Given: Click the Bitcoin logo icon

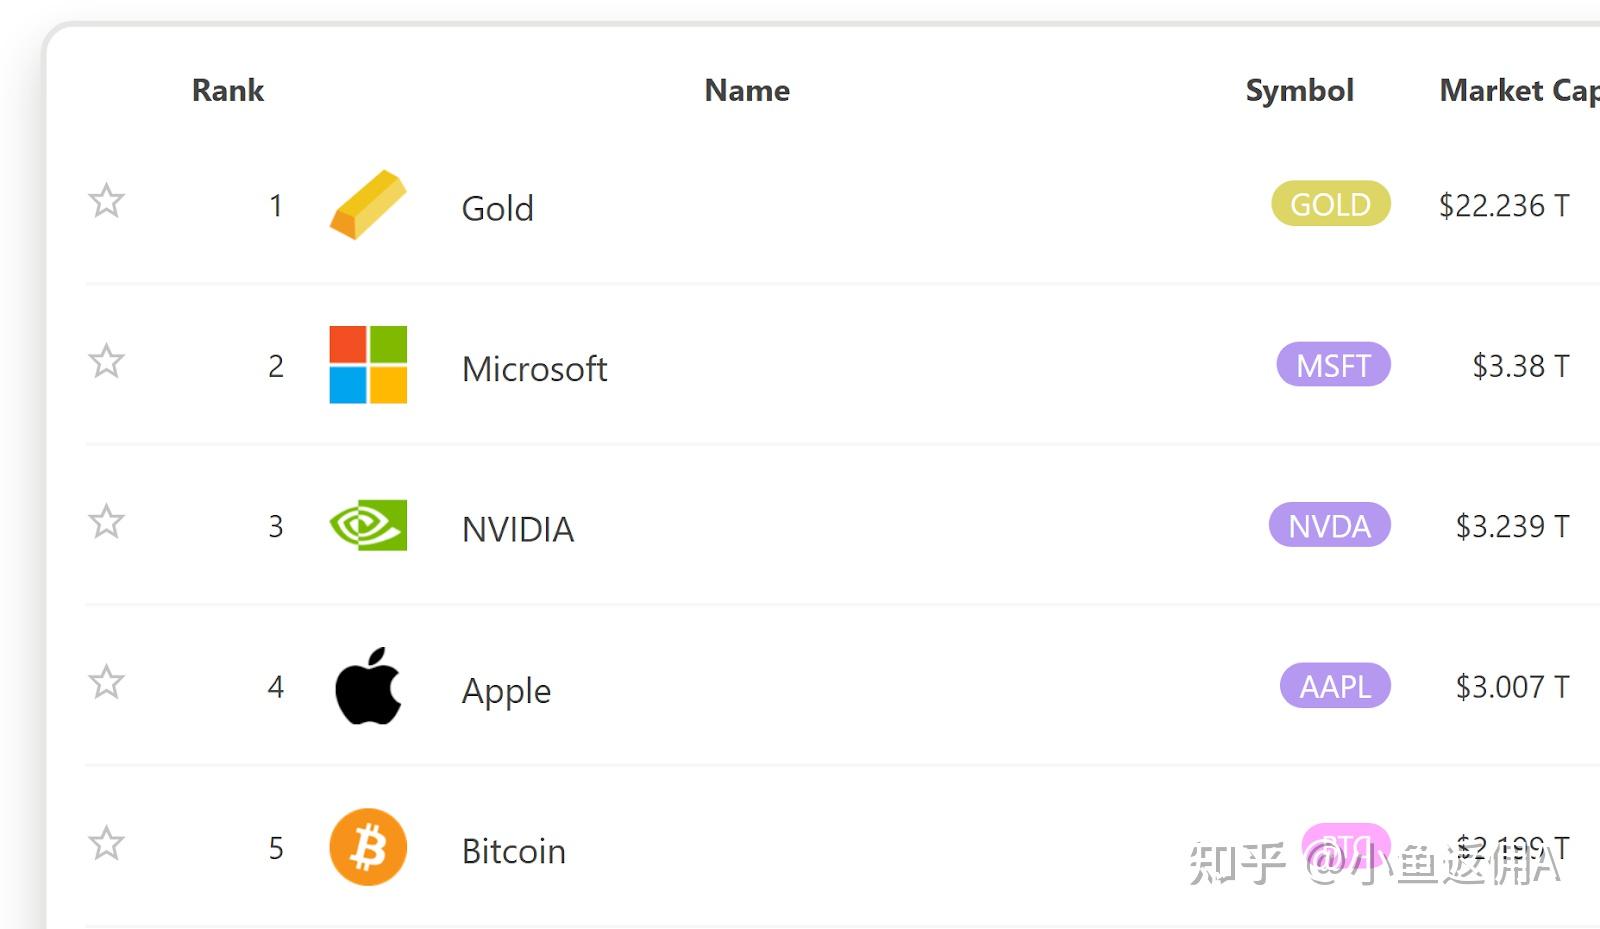Looking at the screenshot, I should 368,847.
